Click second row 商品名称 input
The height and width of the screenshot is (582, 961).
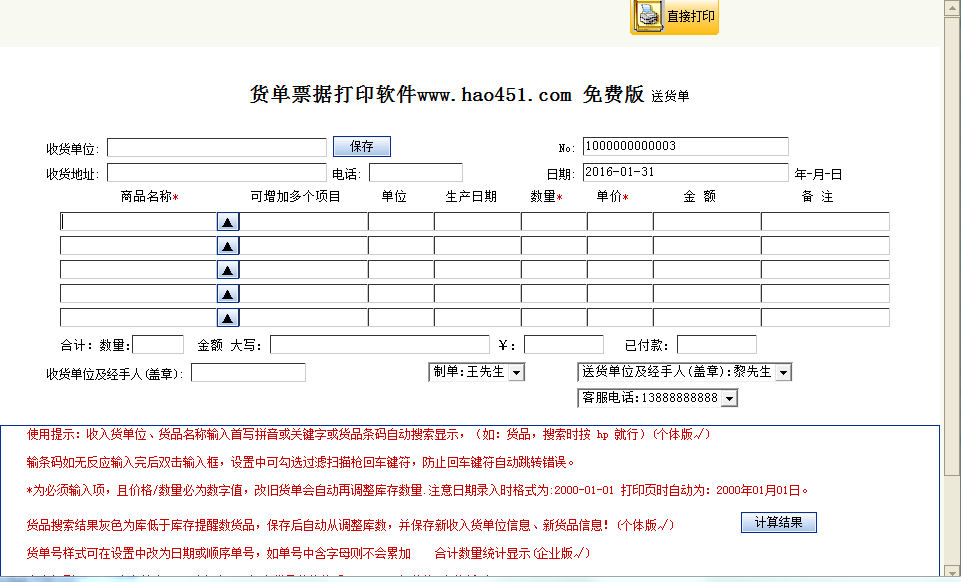coord(139,246)
